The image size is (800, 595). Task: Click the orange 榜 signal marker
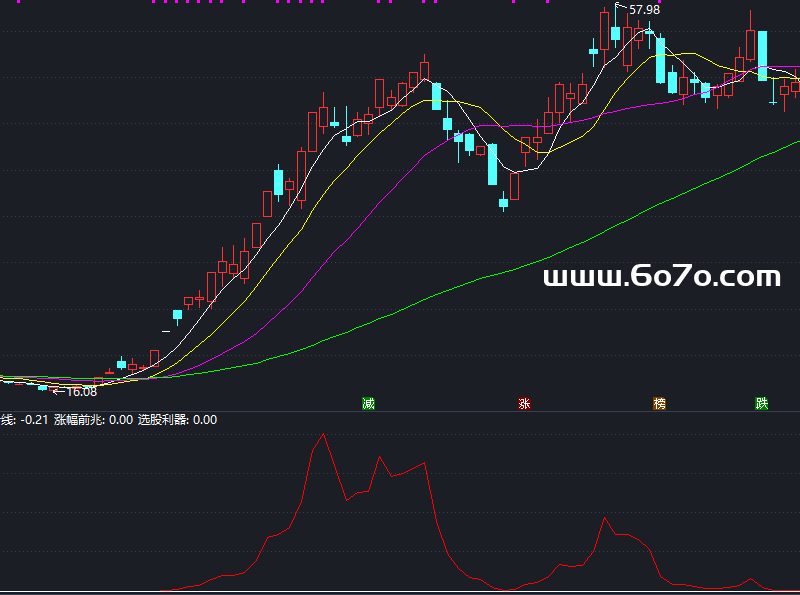[x=659, y=404]
